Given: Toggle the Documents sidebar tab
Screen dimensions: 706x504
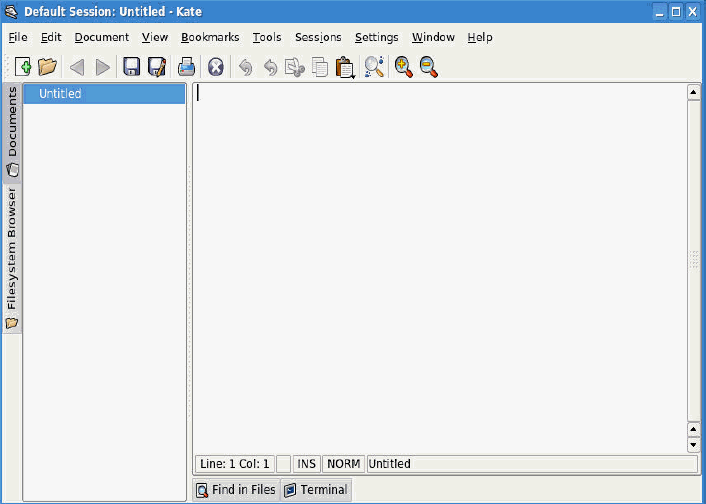Looking at the screenshot, I should click(x=12, y=132).
